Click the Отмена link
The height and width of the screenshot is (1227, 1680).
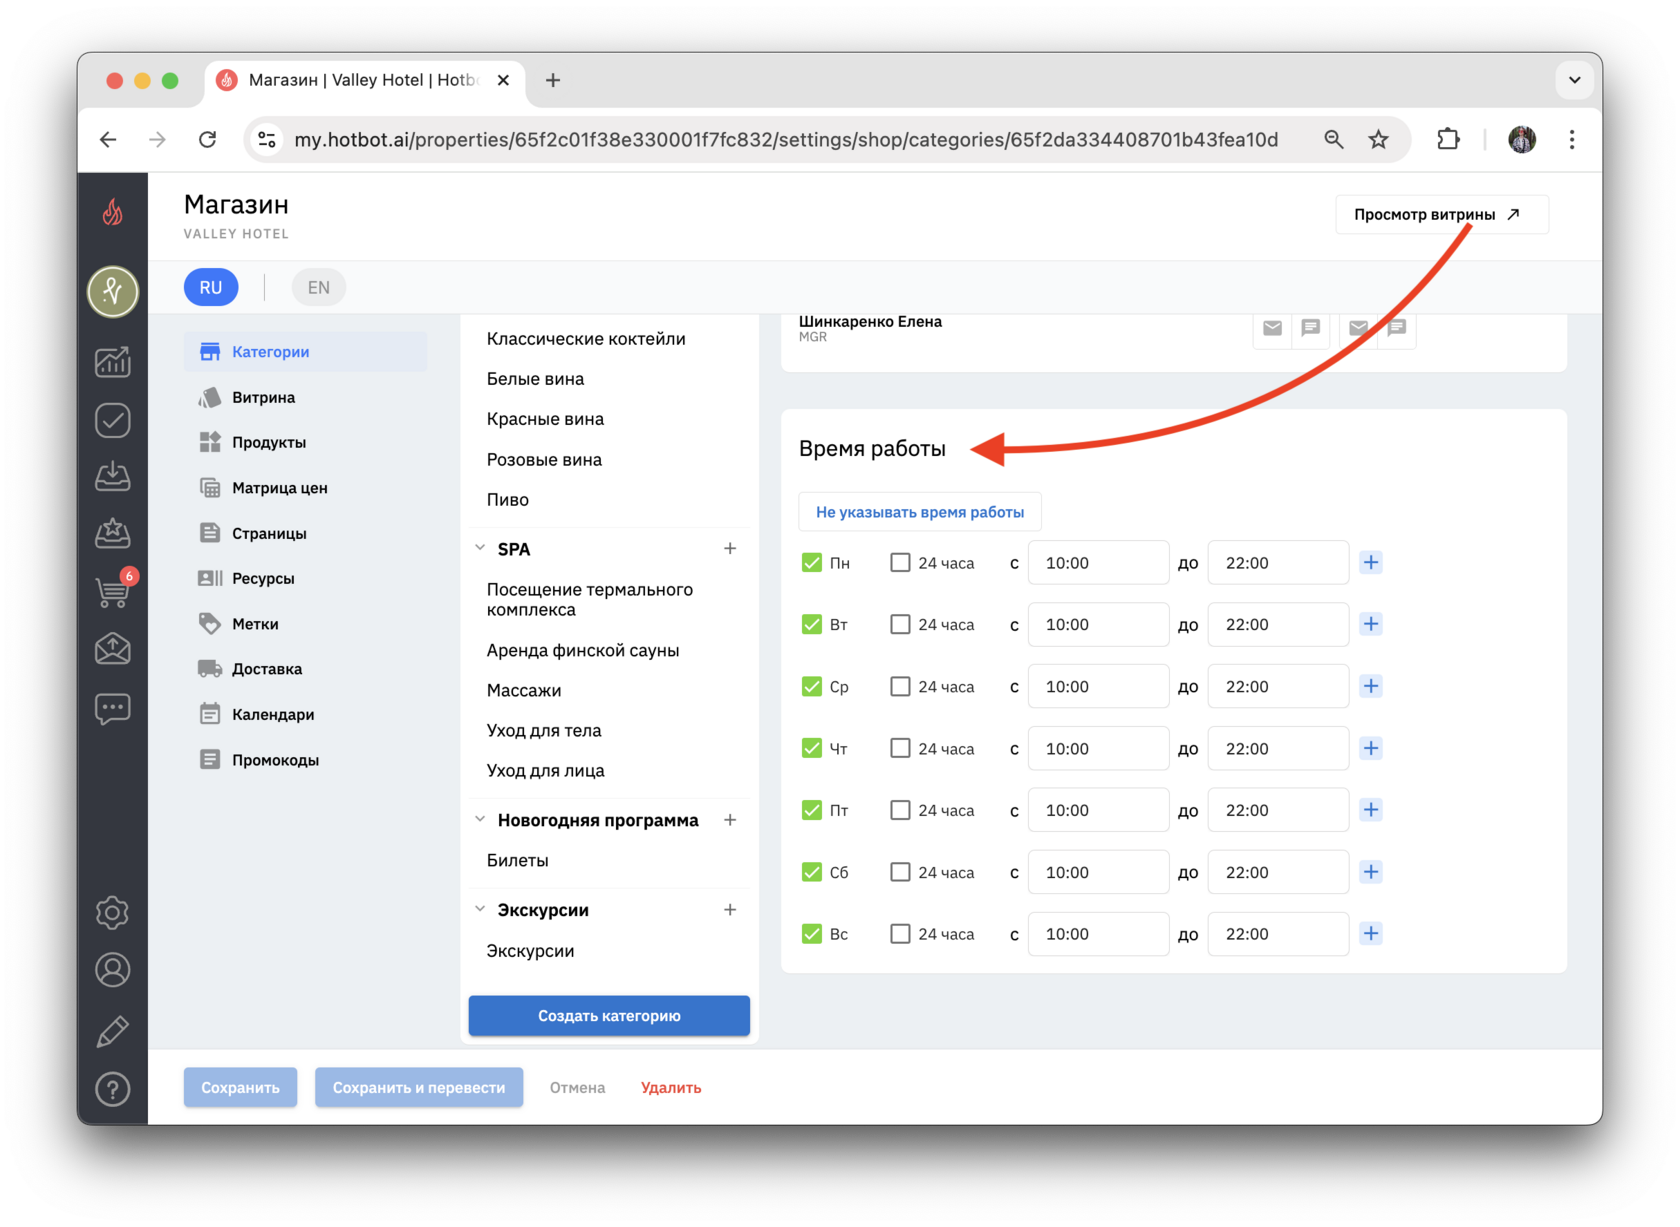(577, 1088)
